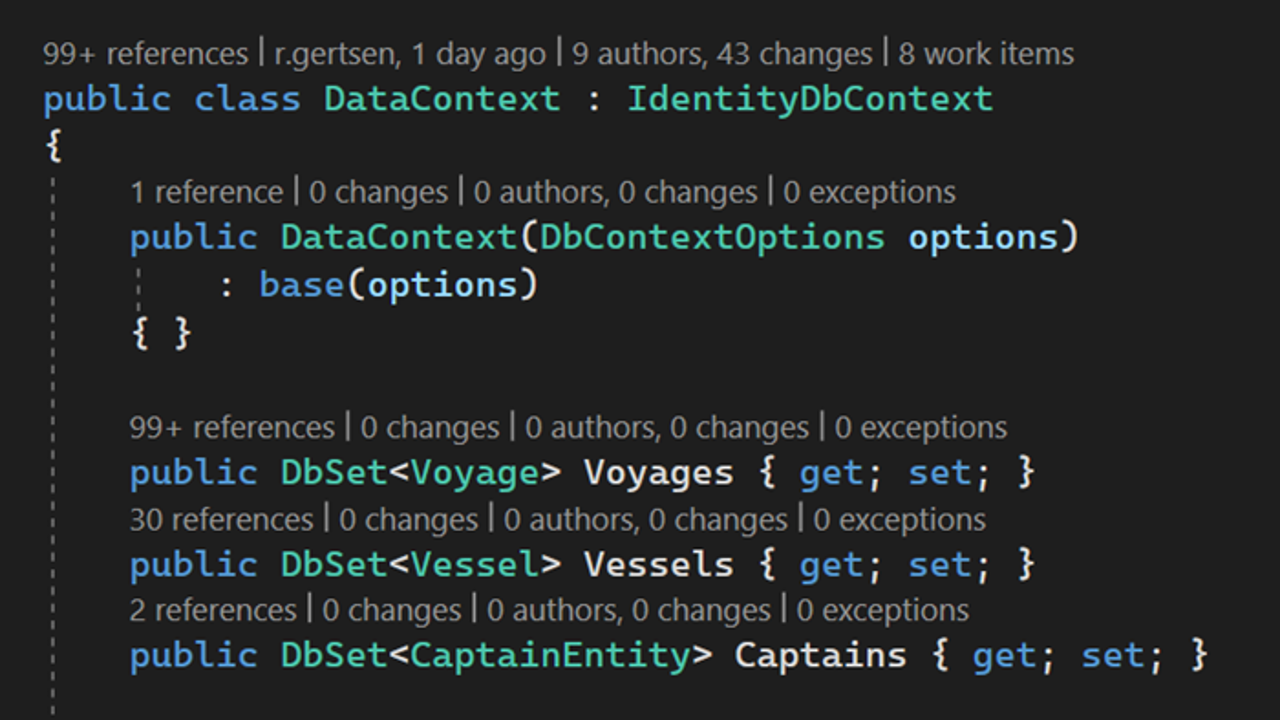
Task: Click the DataContext class name in the declaration
Action: coord(441,99)
